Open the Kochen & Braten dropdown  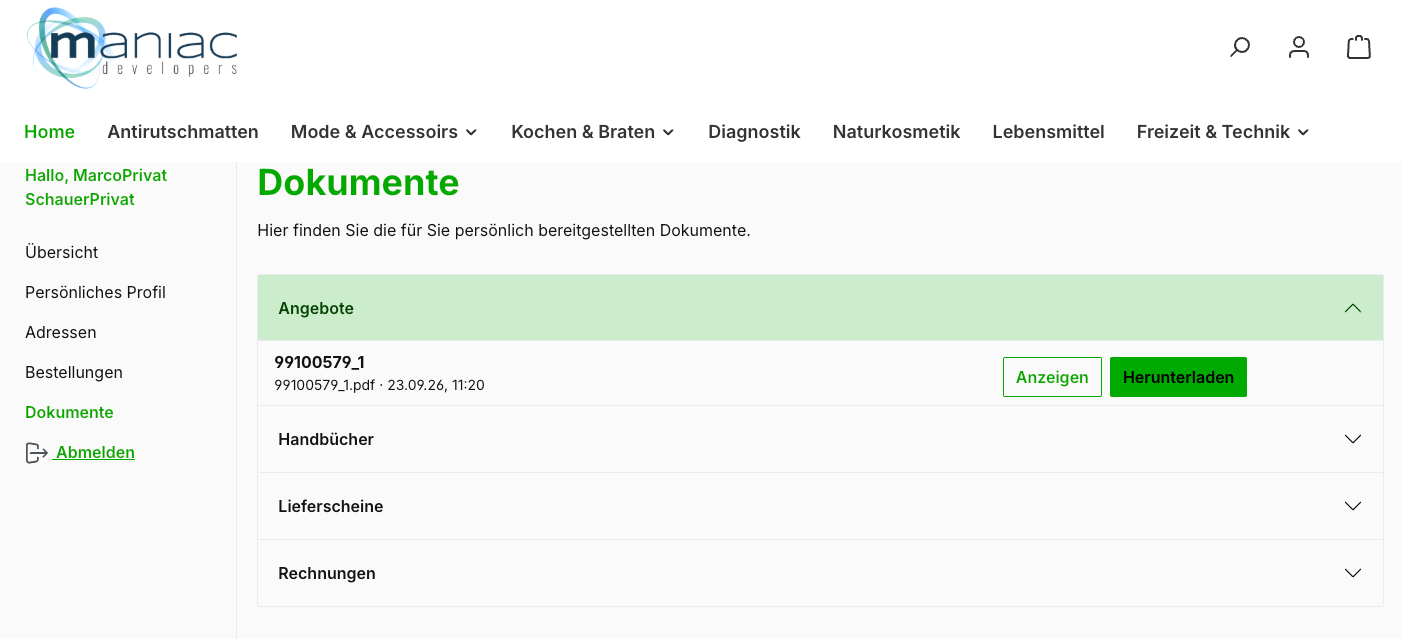593,132
